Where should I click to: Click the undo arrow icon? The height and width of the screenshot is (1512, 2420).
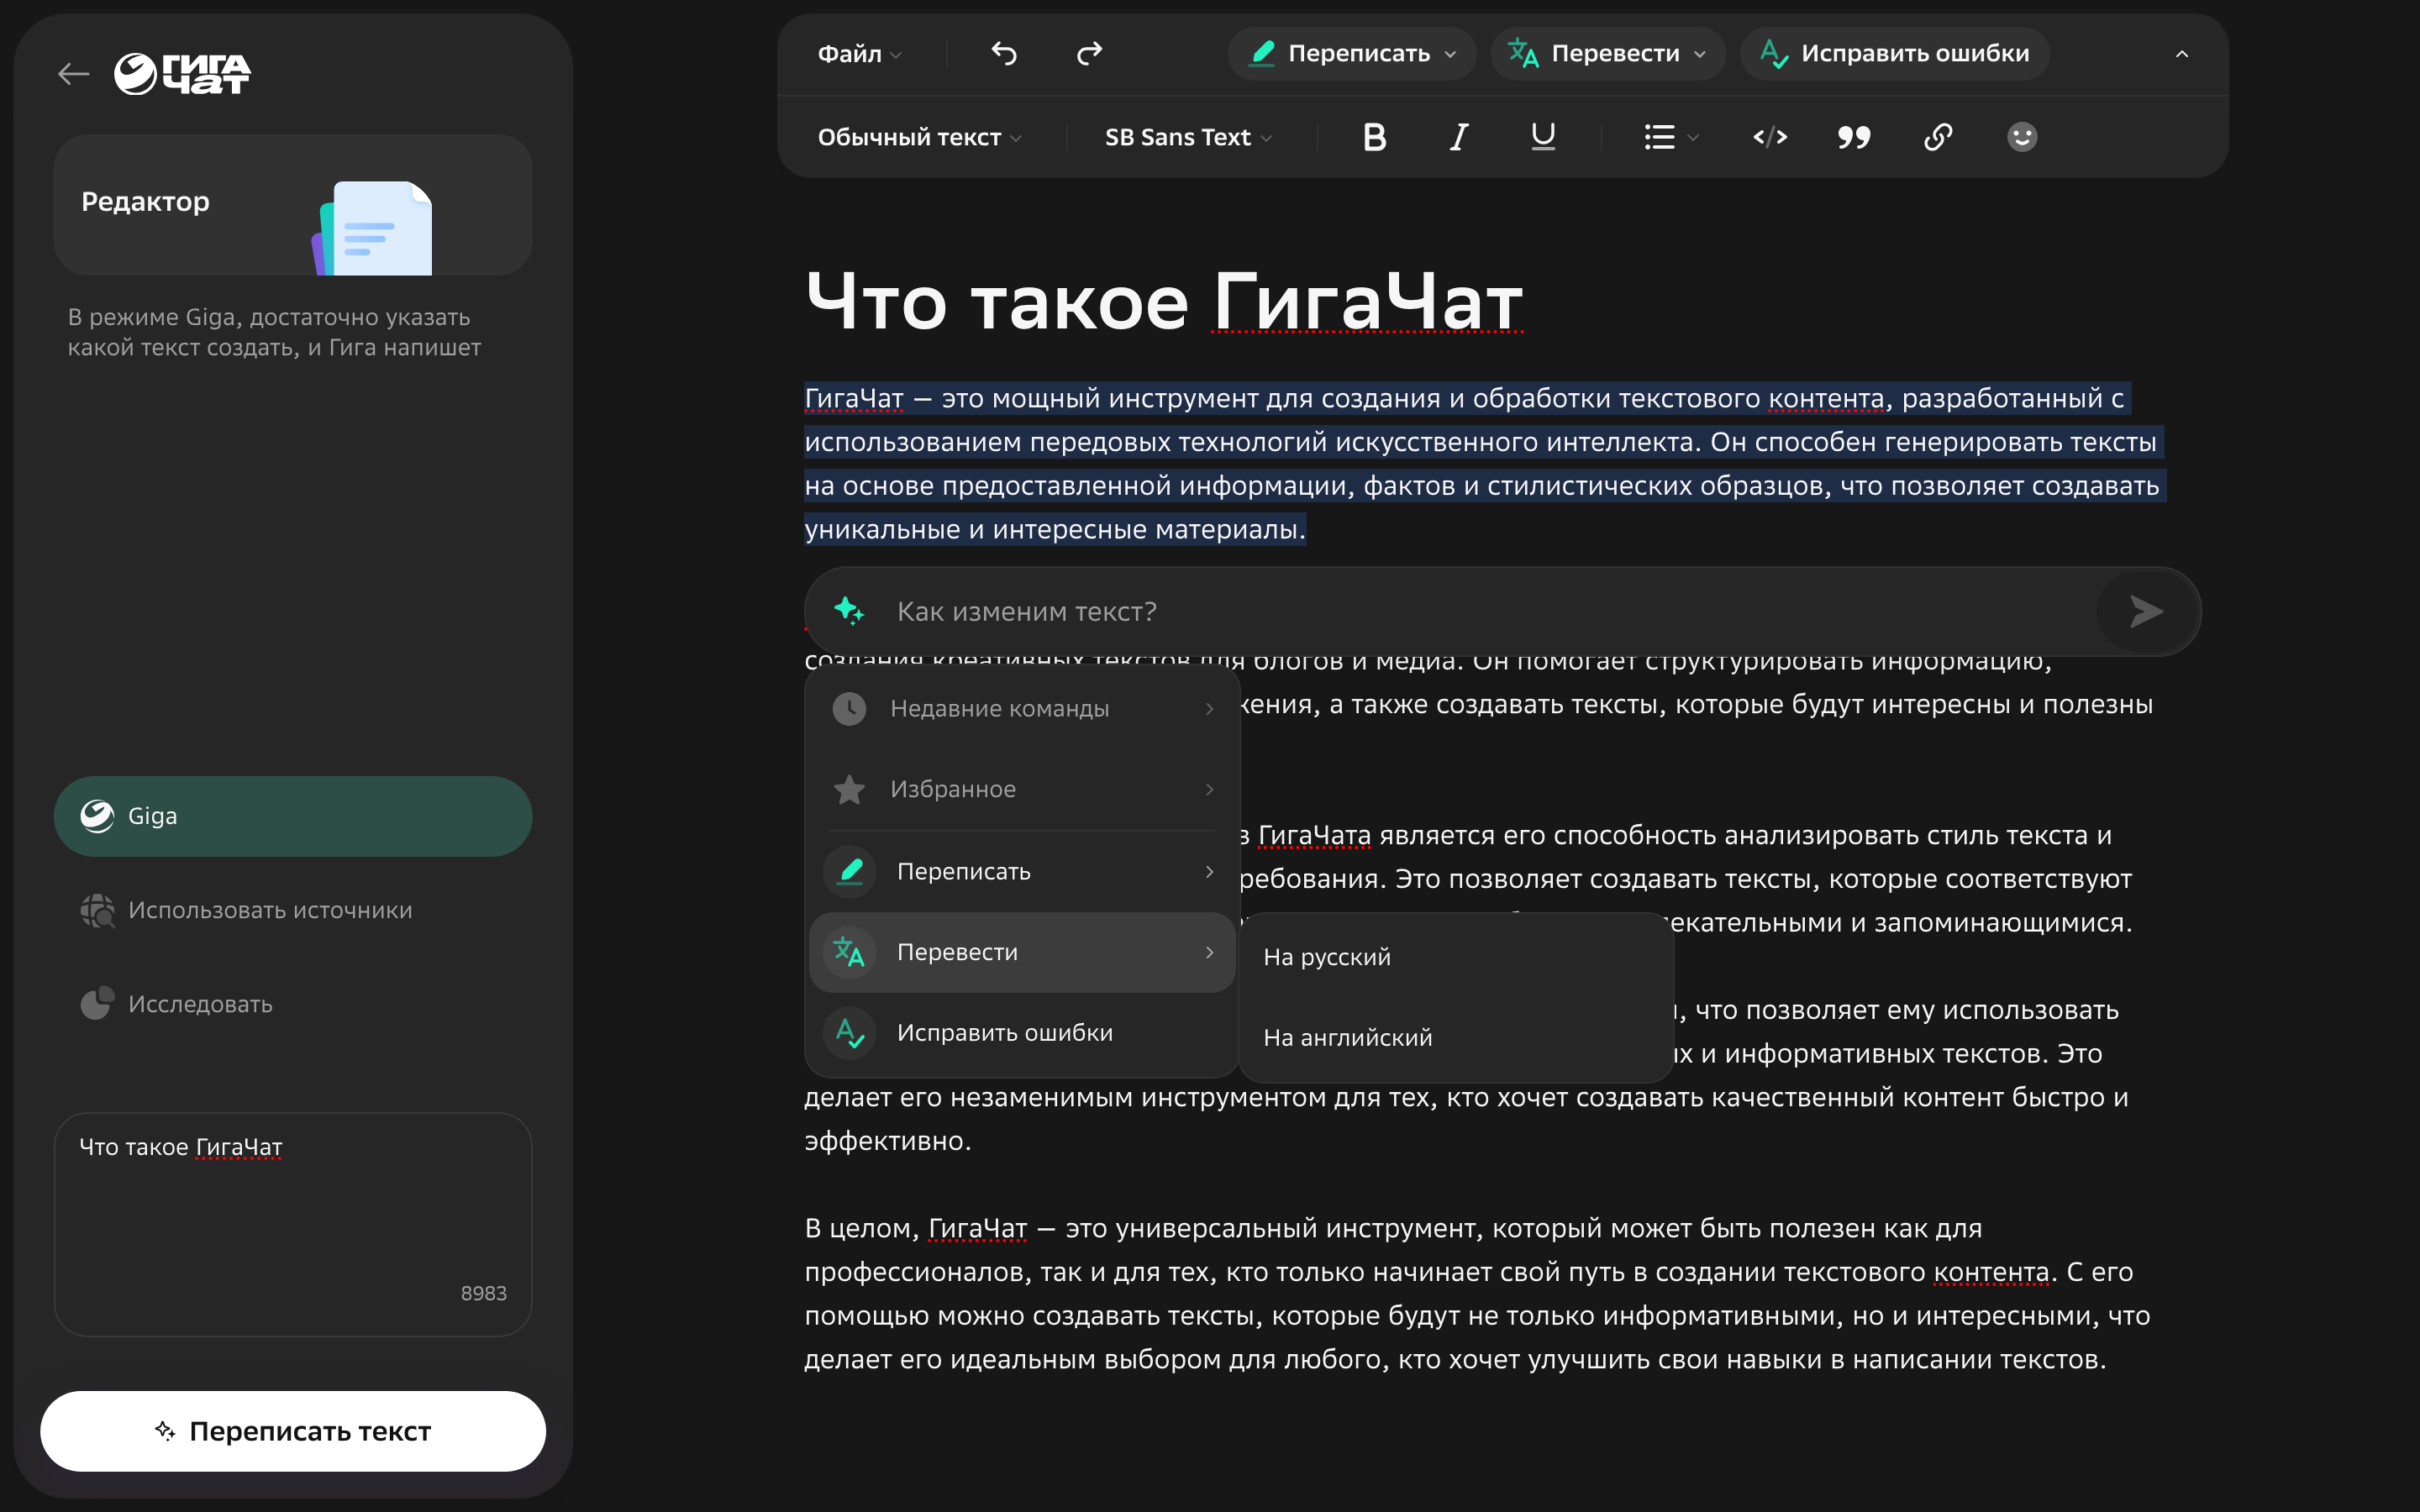1004,53
